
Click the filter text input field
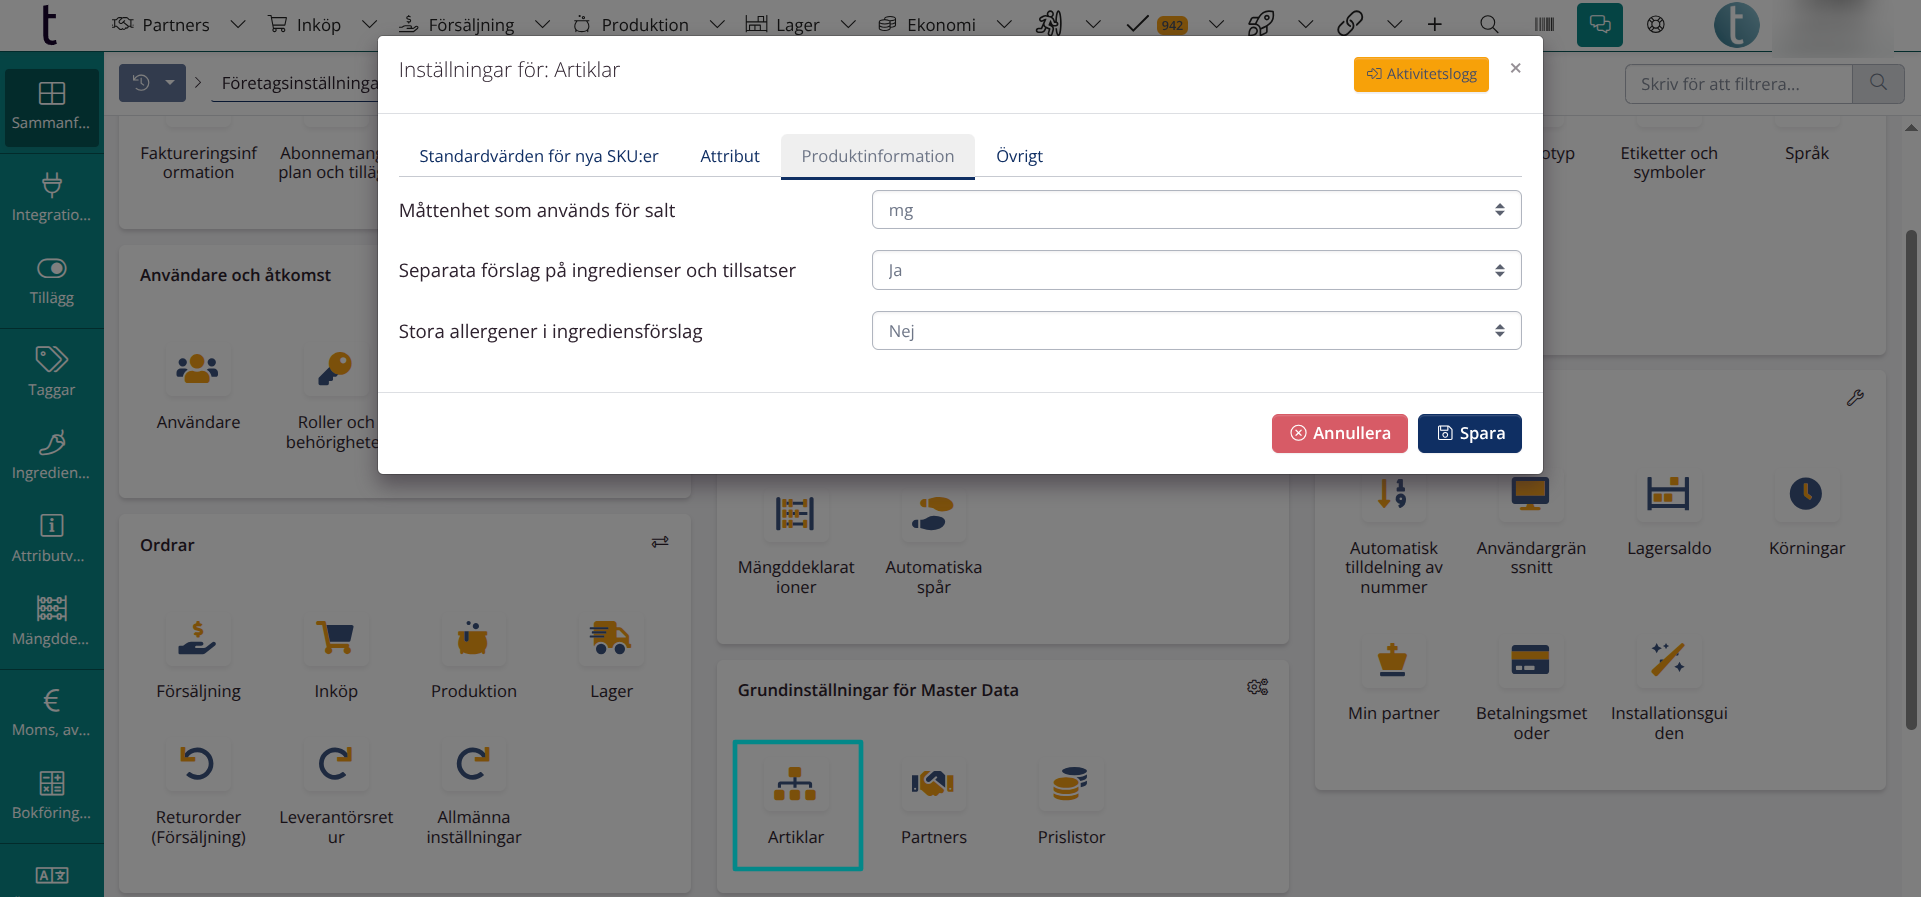click(1738, 84)
